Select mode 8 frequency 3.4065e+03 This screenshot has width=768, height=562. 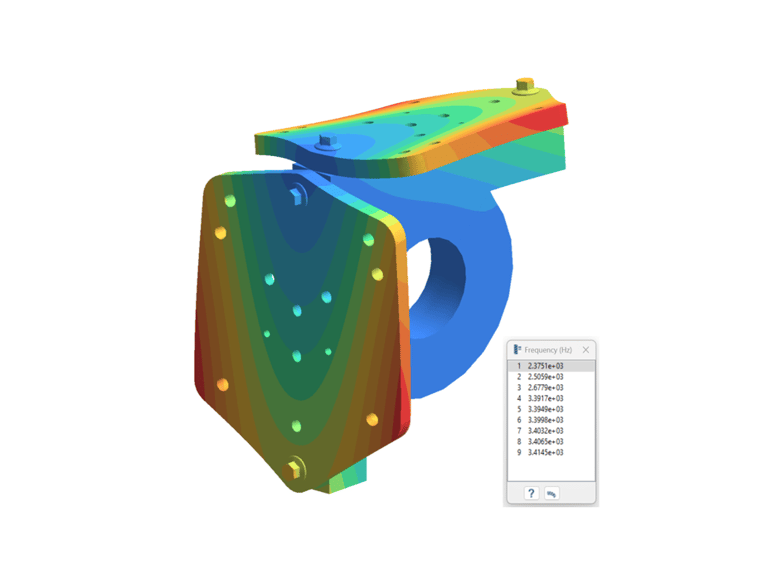pos(552,441)
